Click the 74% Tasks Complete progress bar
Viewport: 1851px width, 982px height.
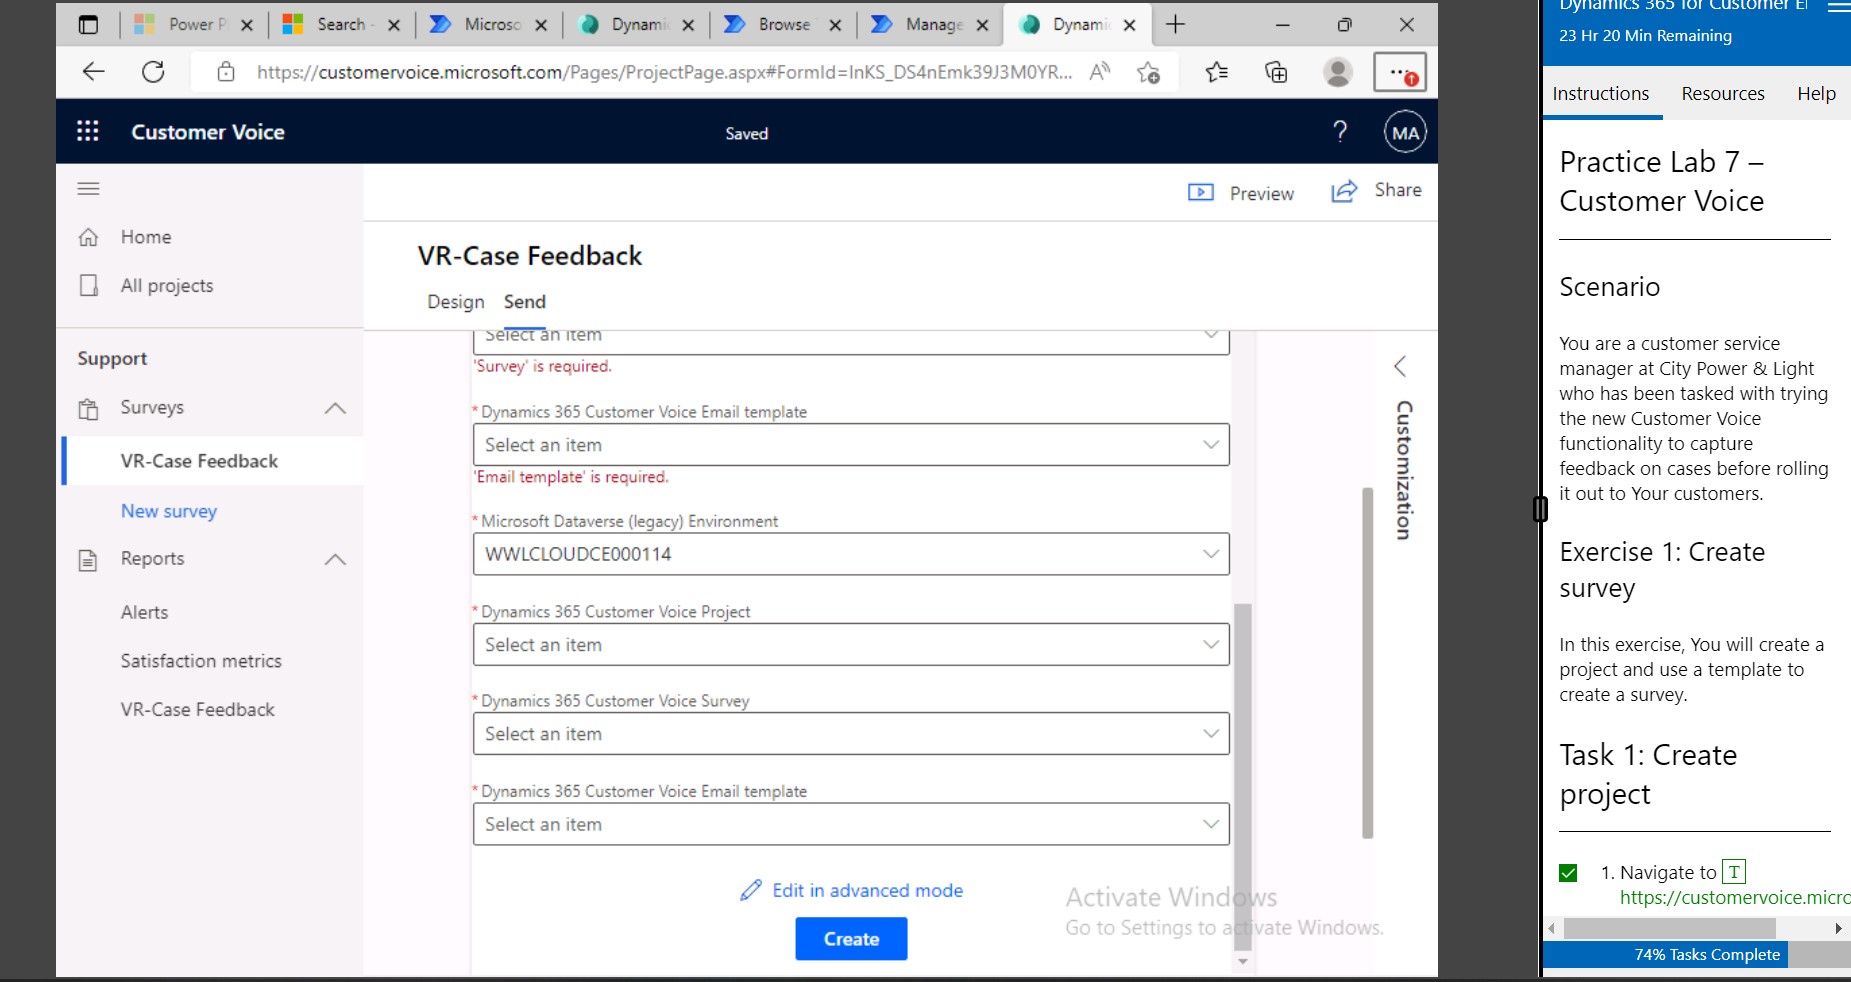tap(1706, 955)
